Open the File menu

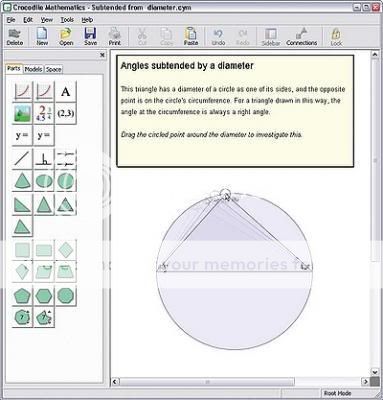click(11, 20)
